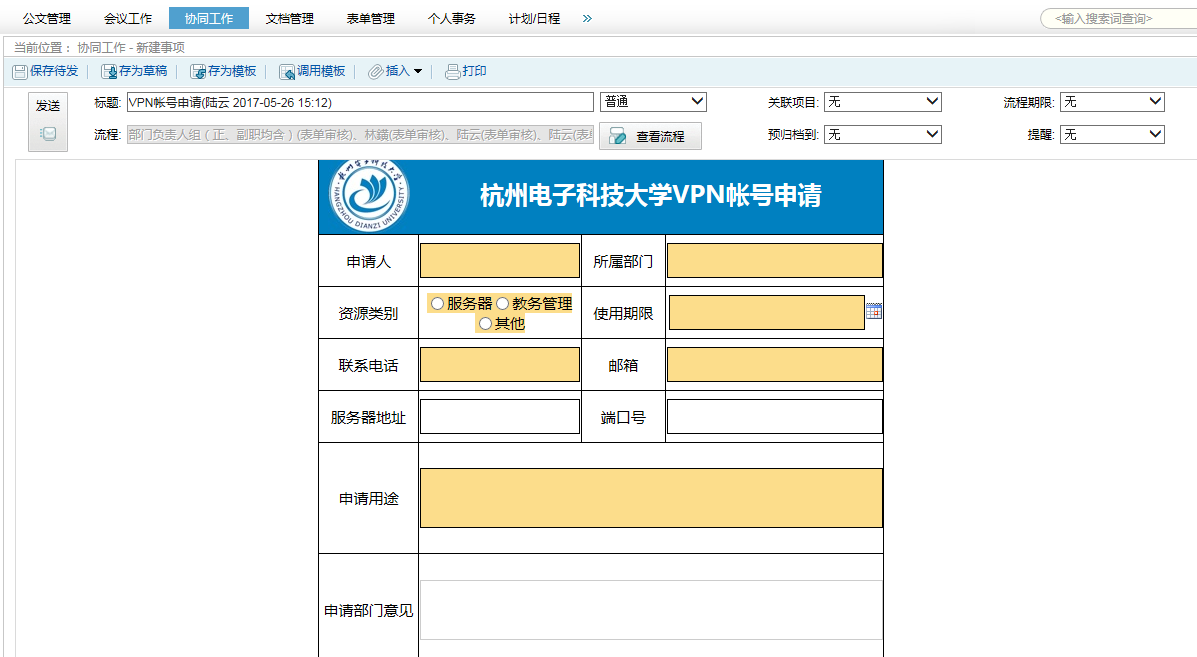Screen dimensions: 1197x657
Task: Click the 查看流程 flowchart icon
Action: coord(618,137)
